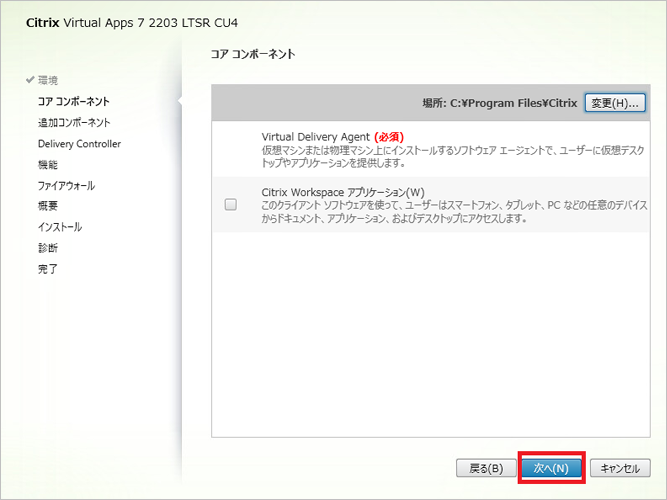Click the 次へ(N) button
Image resolution: width=667 pixels, height=500 pixels.
551,468
